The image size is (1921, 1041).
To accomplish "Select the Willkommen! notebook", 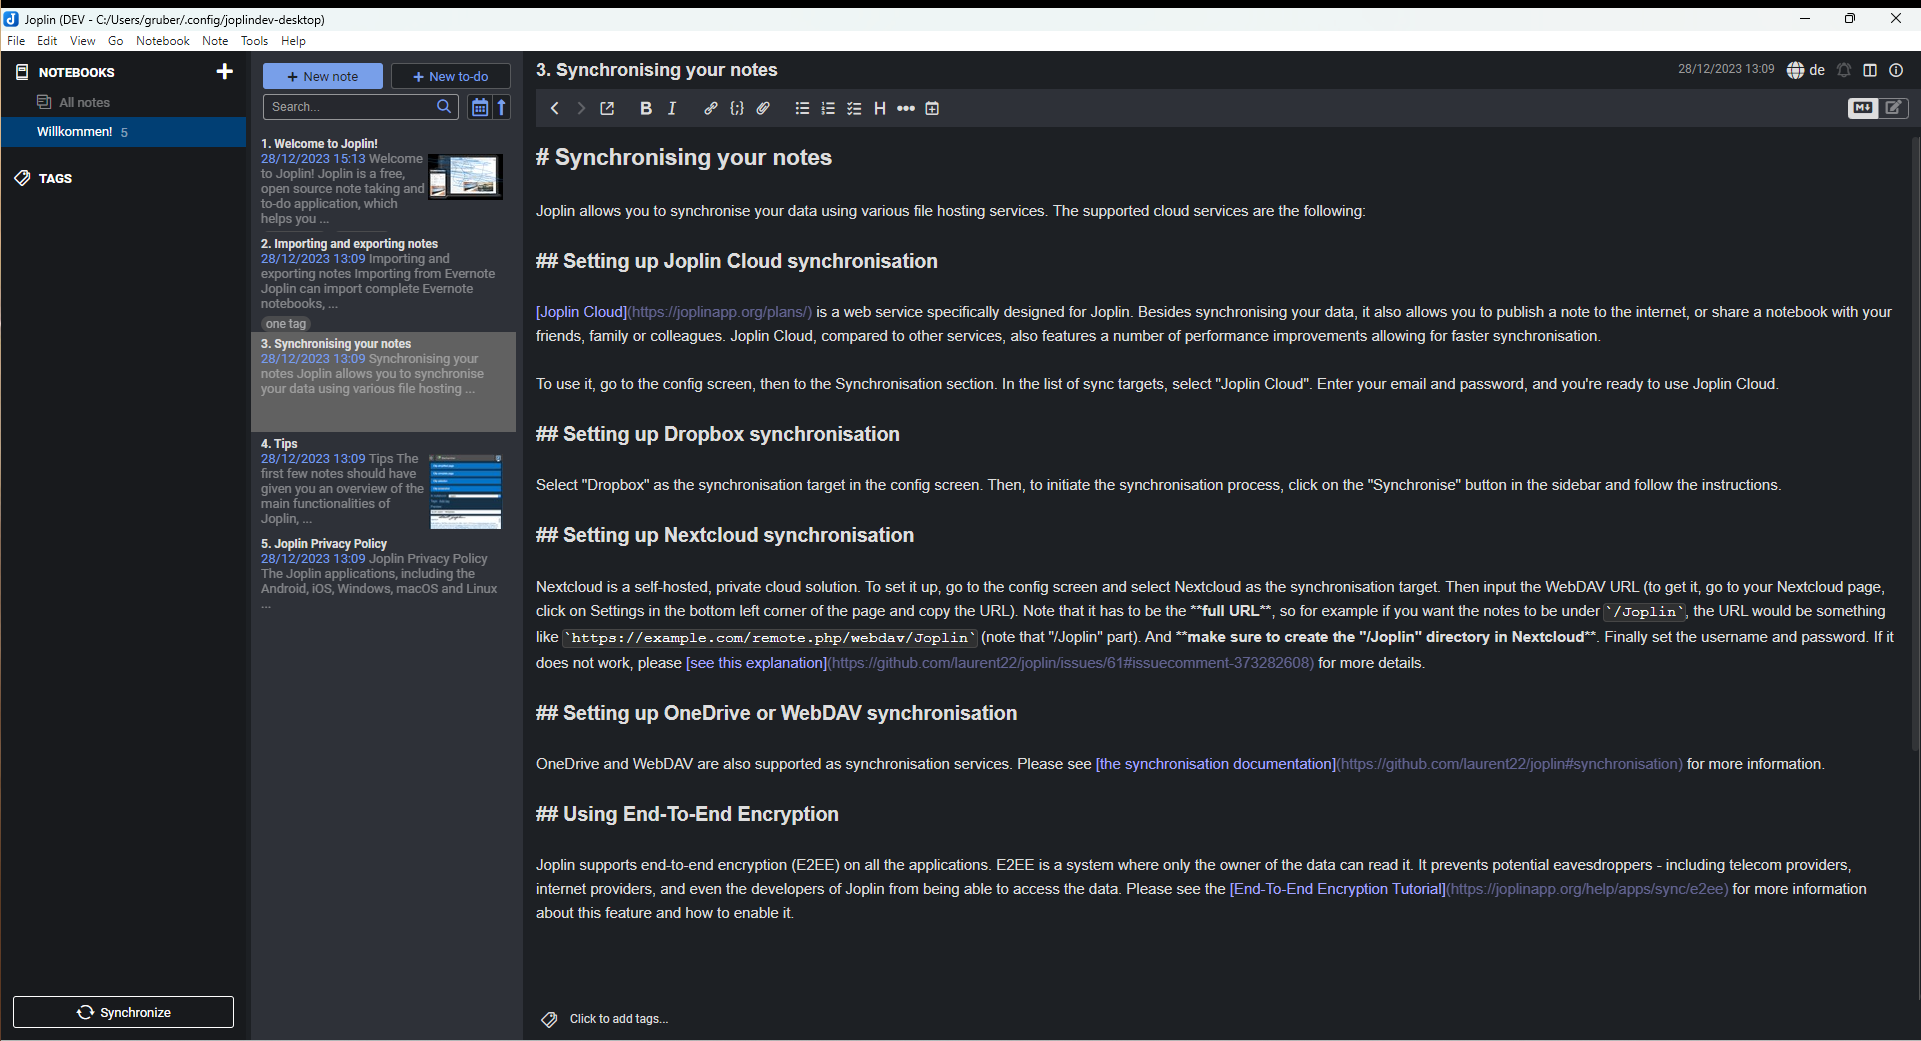I will click(x=123, y=132).
